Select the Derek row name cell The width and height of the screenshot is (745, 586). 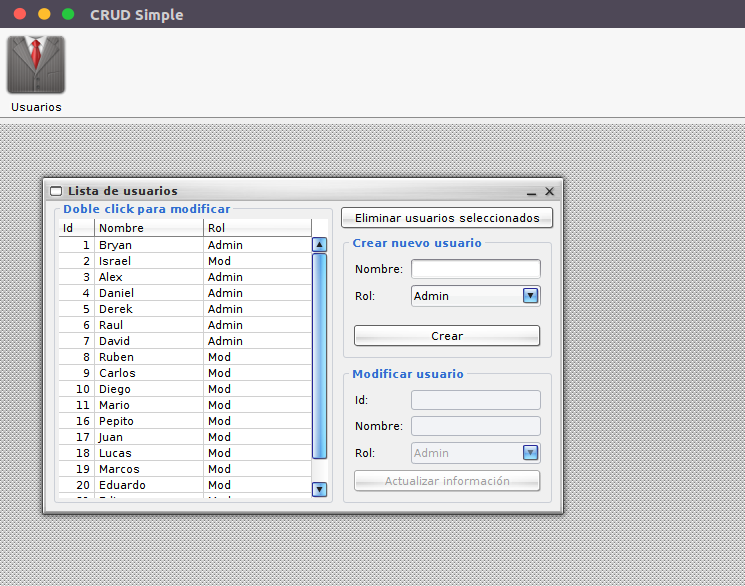point(149,309)
